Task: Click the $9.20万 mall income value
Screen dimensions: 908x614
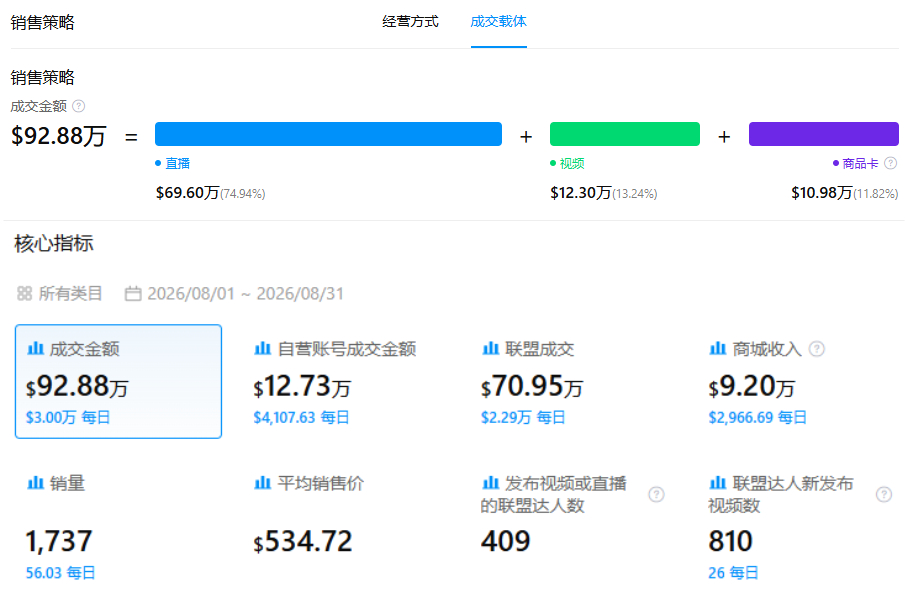Action: (x=752, y=386)
